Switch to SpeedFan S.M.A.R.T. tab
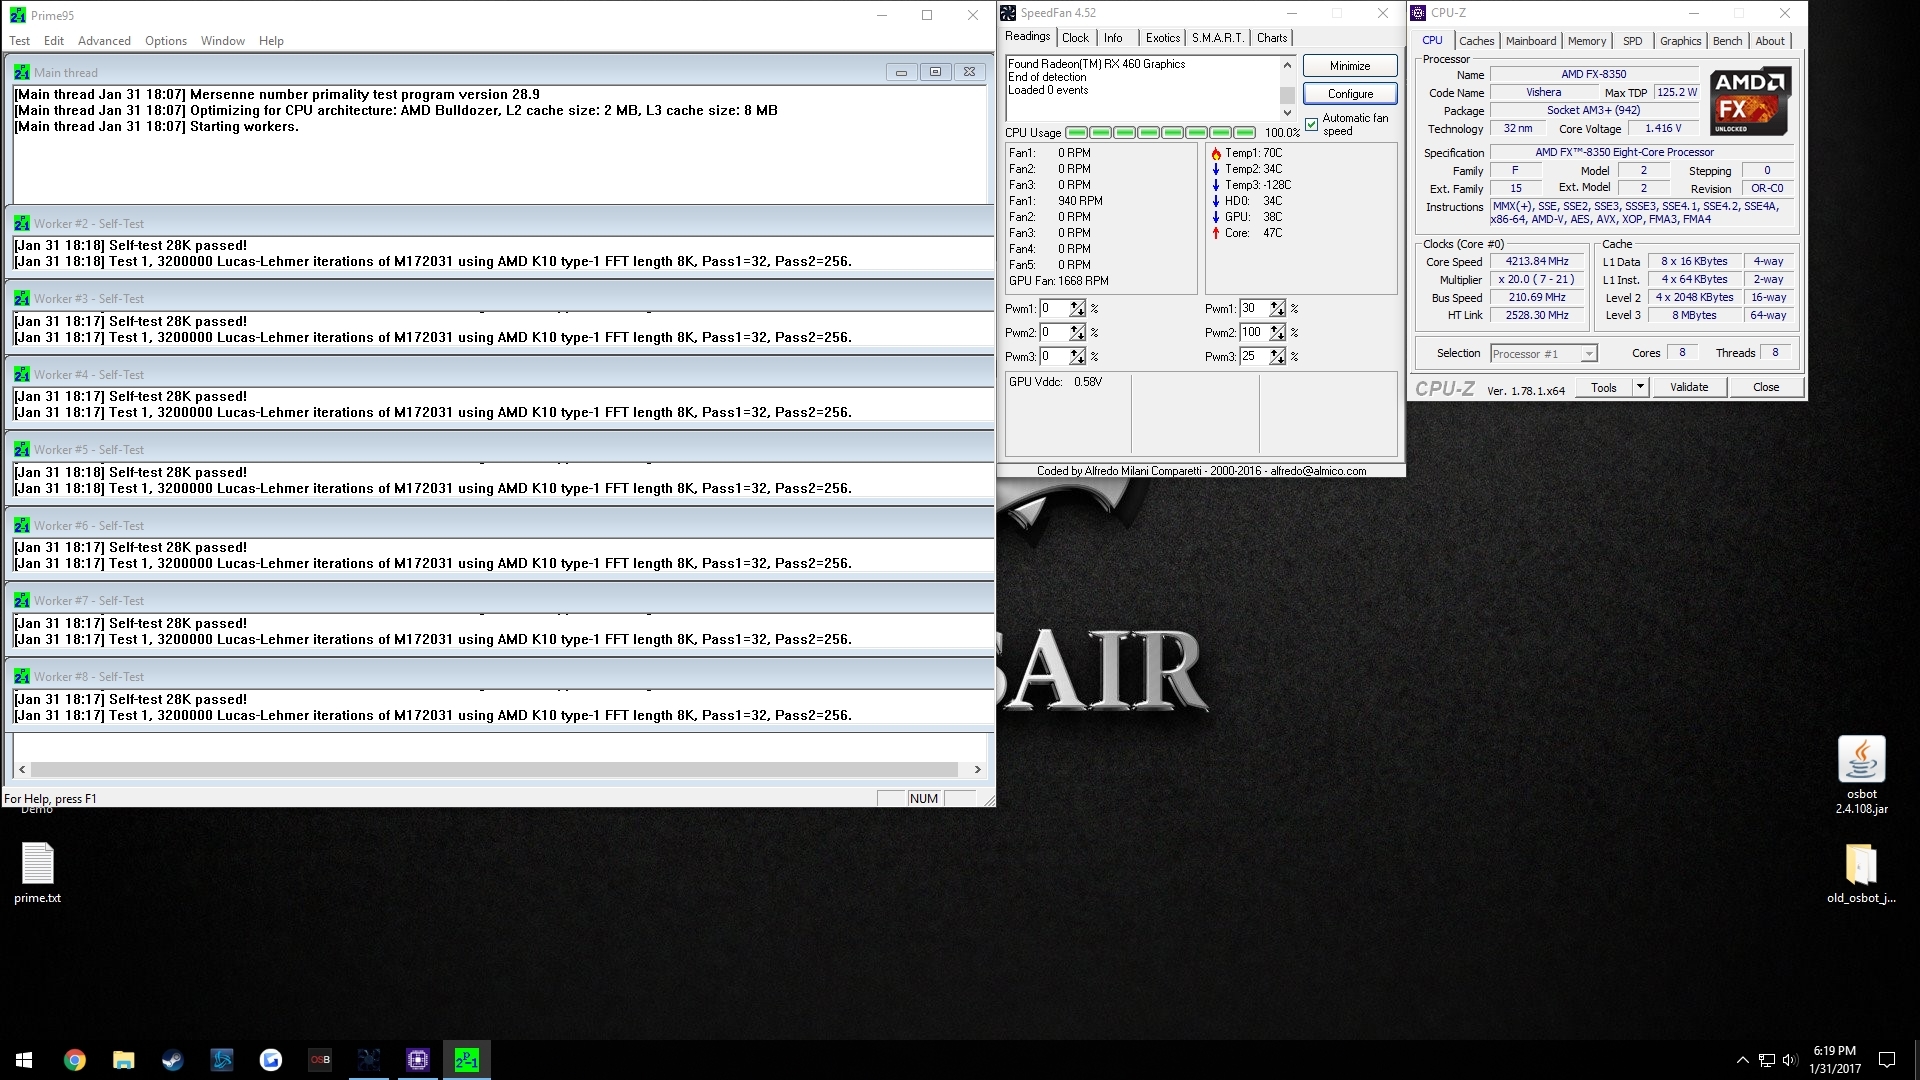 [1217, 38]
